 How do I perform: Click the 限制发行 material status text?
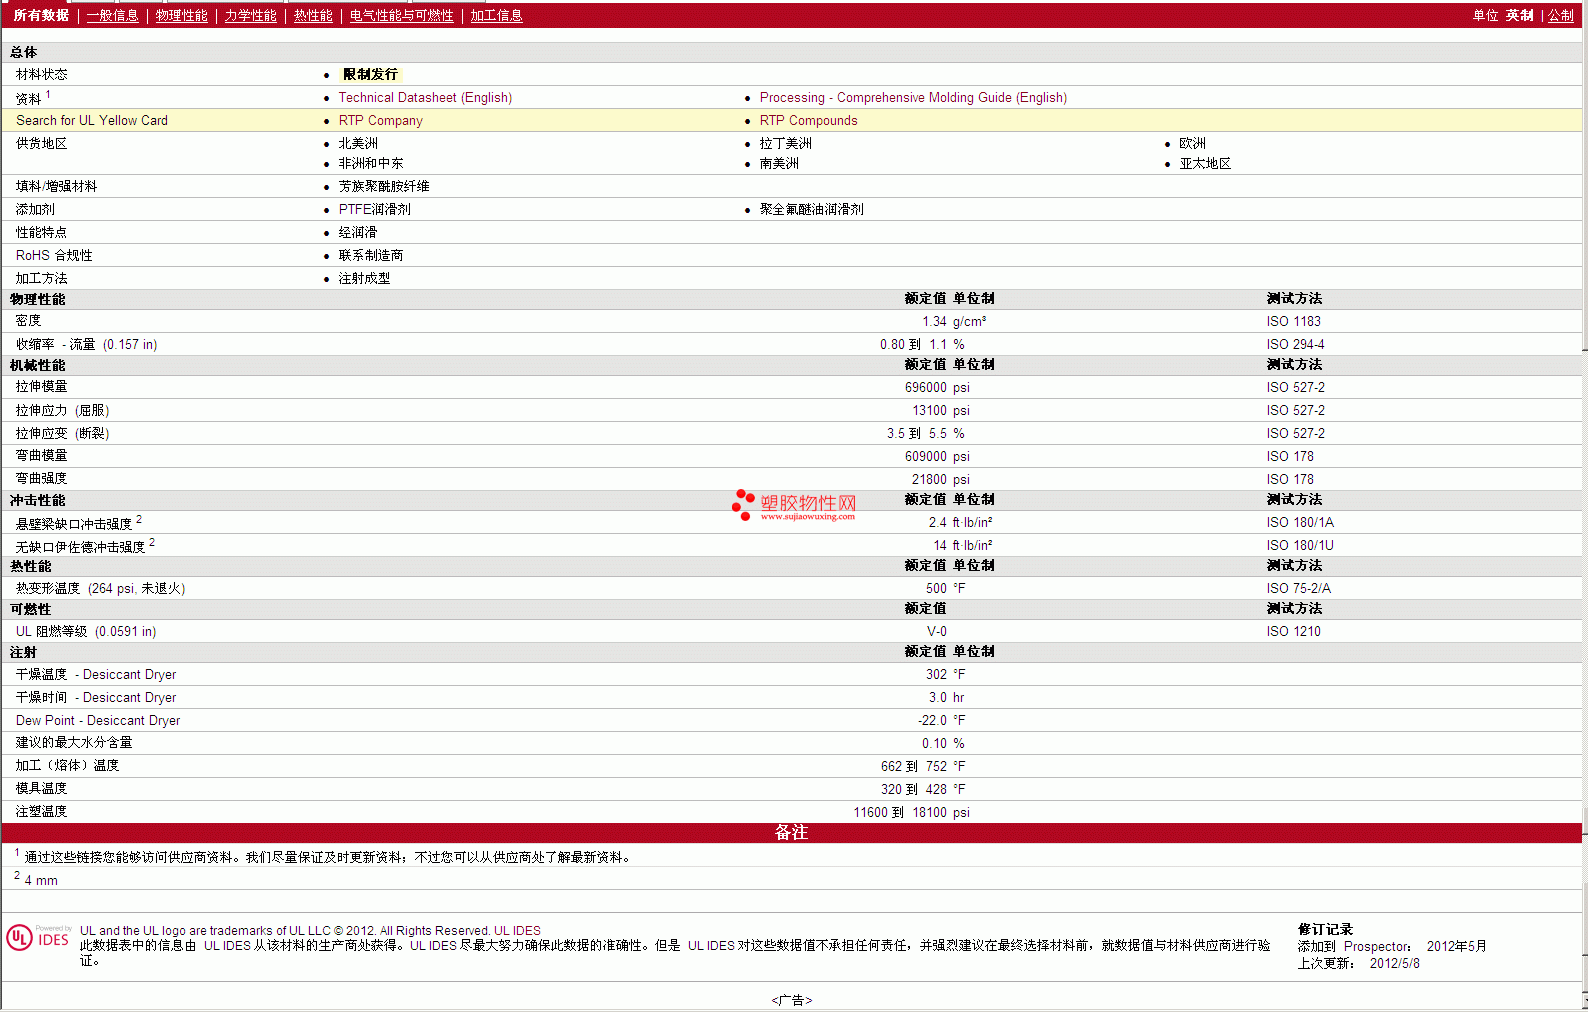coord(370,74)
